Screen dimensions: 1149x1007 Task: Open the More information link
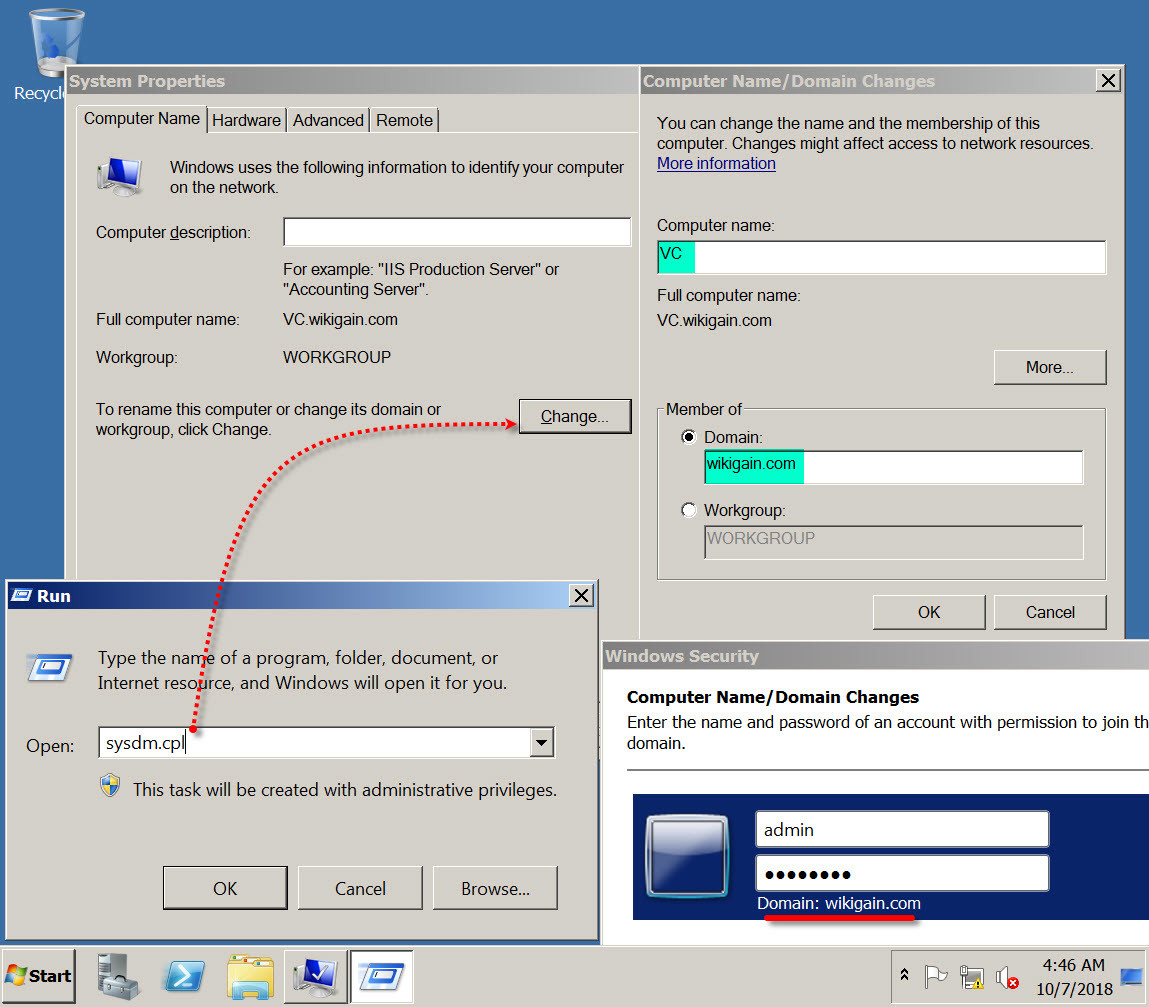(x=716, y=163)
